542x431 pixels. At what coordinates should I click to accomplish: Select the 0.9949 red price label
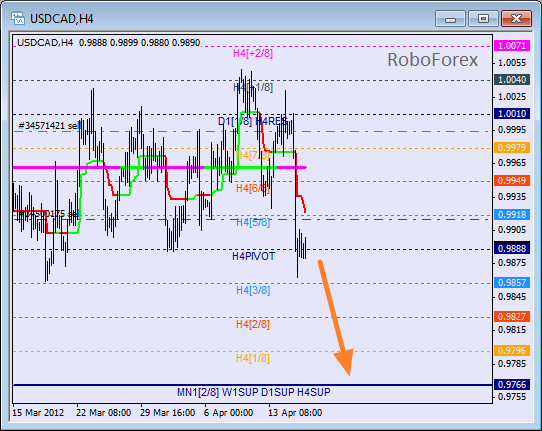512,180
